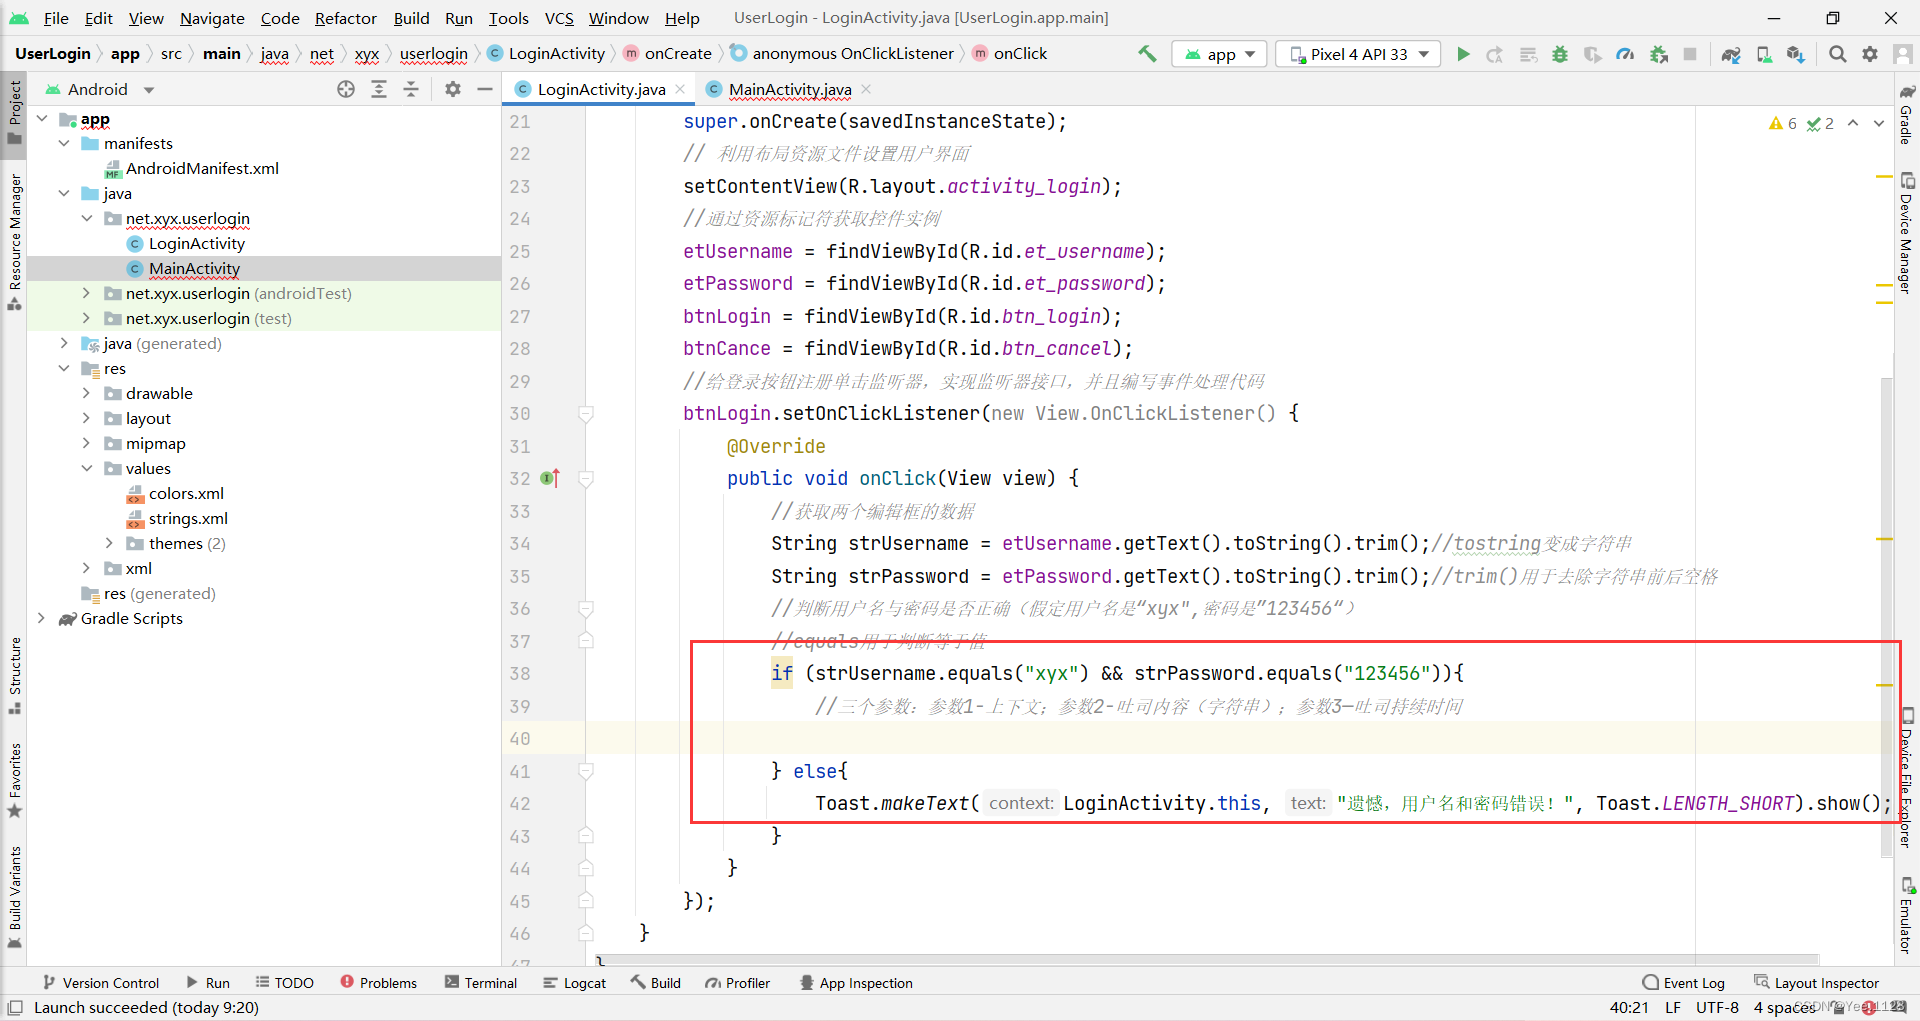Run the app with green play button
Viewport: 1920px width, 1021px height.
[1463, 54]
